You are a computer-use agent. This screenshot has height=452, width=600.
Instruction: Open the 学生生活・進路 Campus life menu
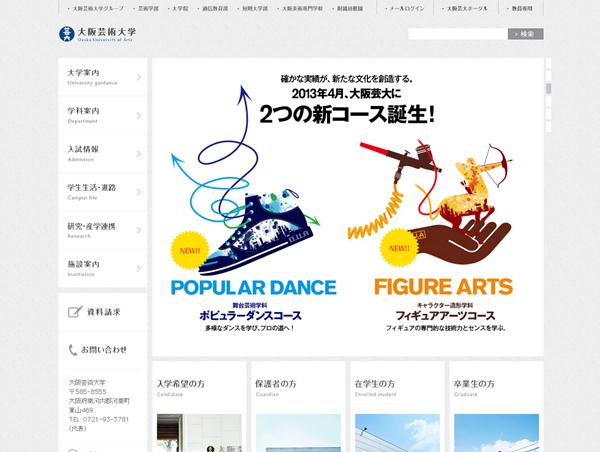pyautogui.click(x=103, y=192)
